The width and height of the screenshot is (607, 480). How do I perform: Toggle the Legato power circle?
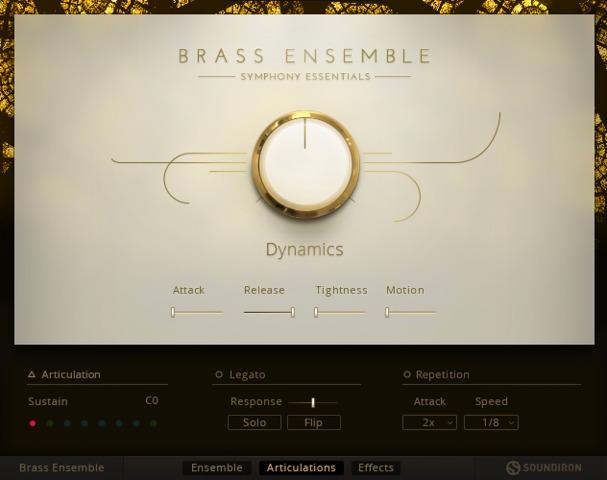[x=219, y=374]
